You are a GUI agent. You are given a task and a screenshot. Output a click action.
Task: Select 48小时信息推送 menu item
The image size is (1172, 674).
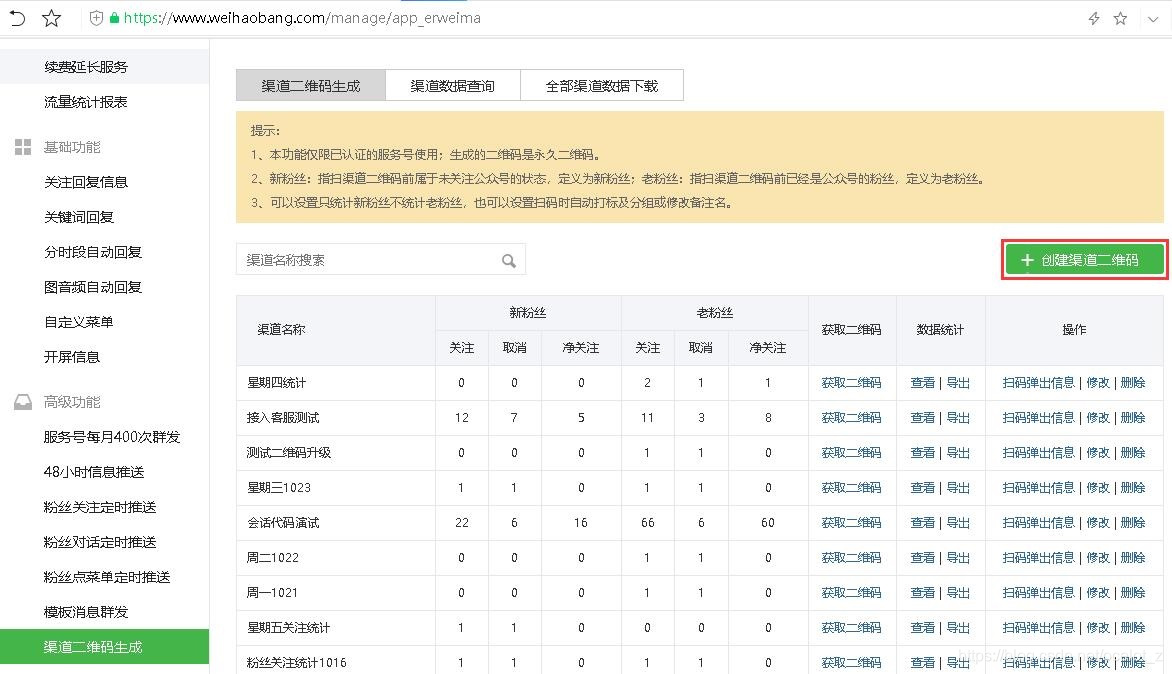point(94,472)
